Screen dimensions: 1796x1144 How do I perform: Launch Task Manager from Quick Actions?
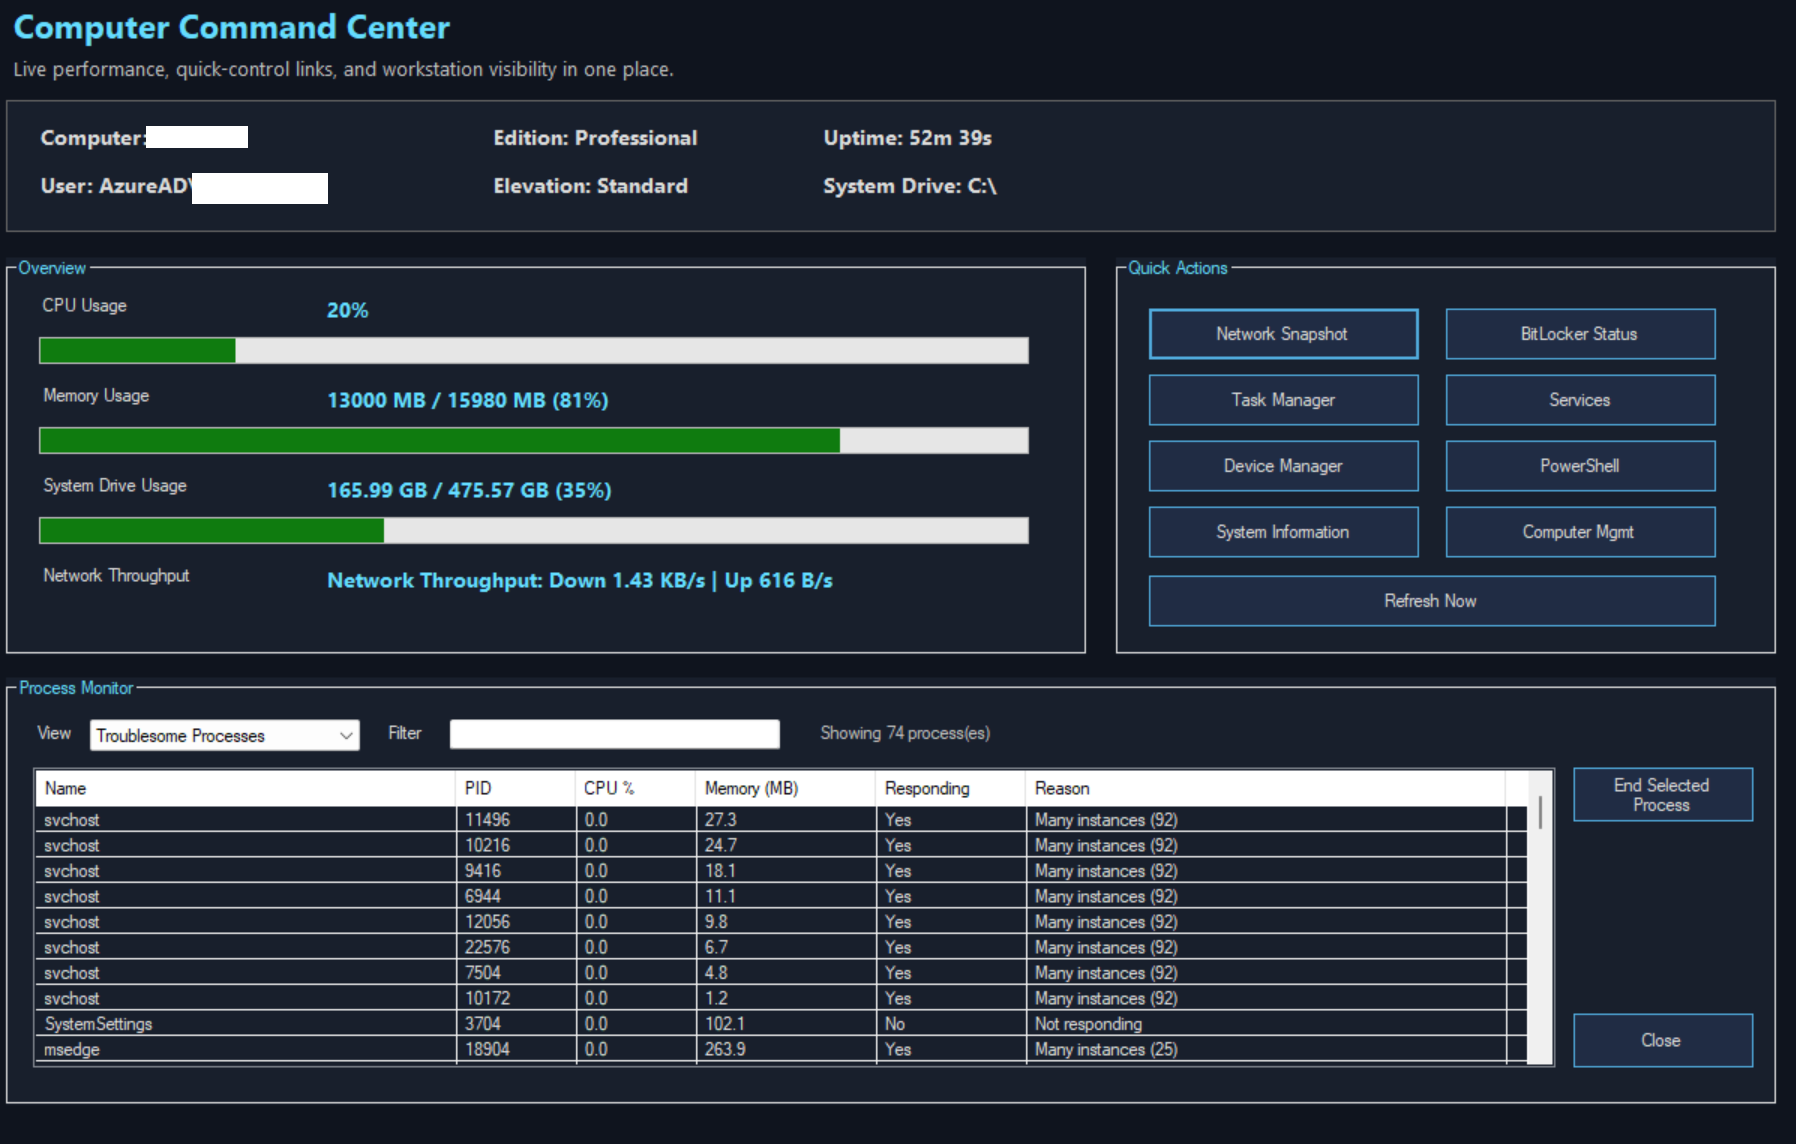(x=1282, y=400)
